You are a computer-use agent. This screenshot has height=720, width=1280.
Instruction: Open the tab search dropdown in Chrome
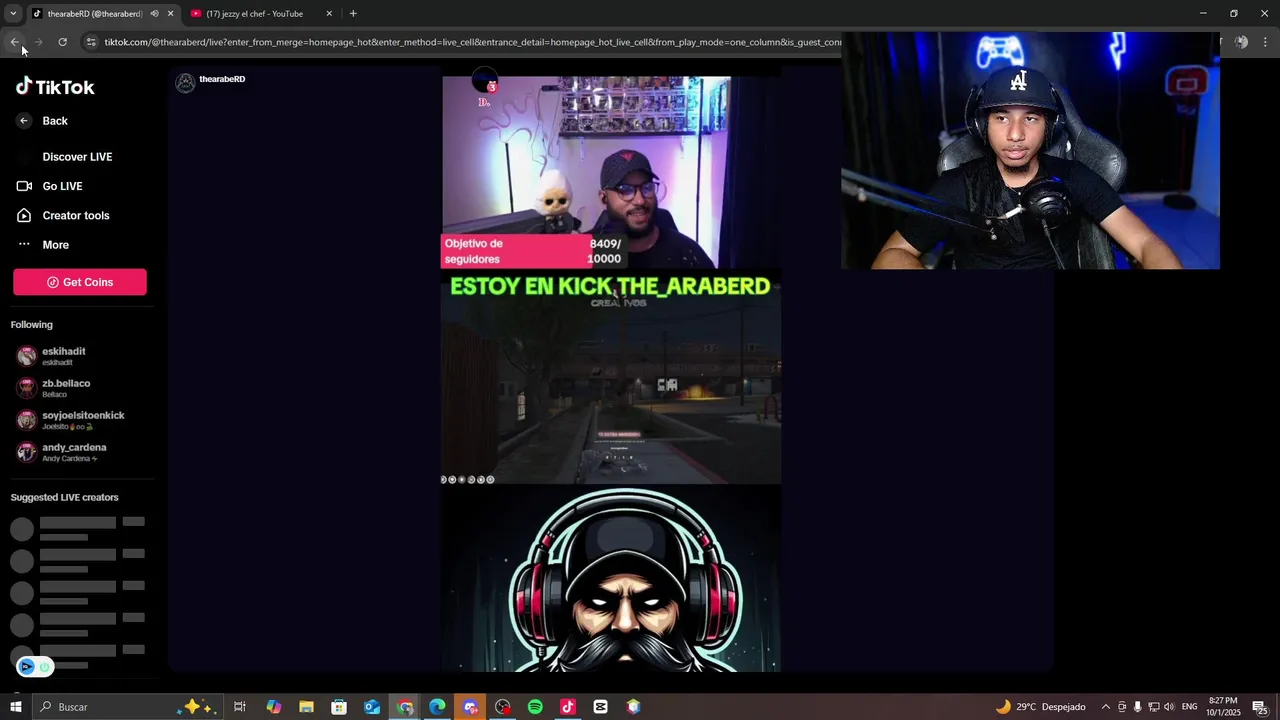13,14
